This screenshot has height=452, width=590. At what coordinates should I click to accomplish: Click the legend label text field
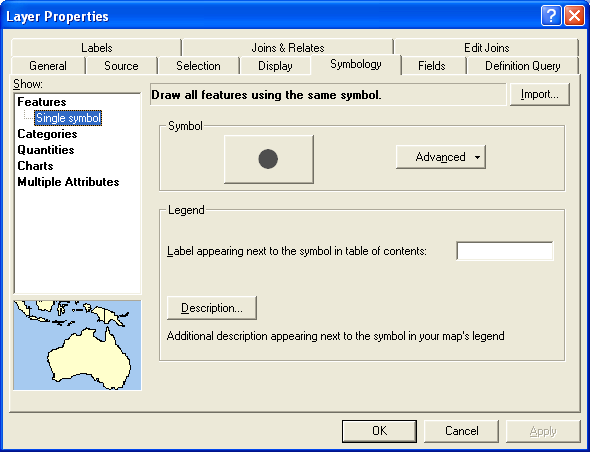(x=505, y=251)
